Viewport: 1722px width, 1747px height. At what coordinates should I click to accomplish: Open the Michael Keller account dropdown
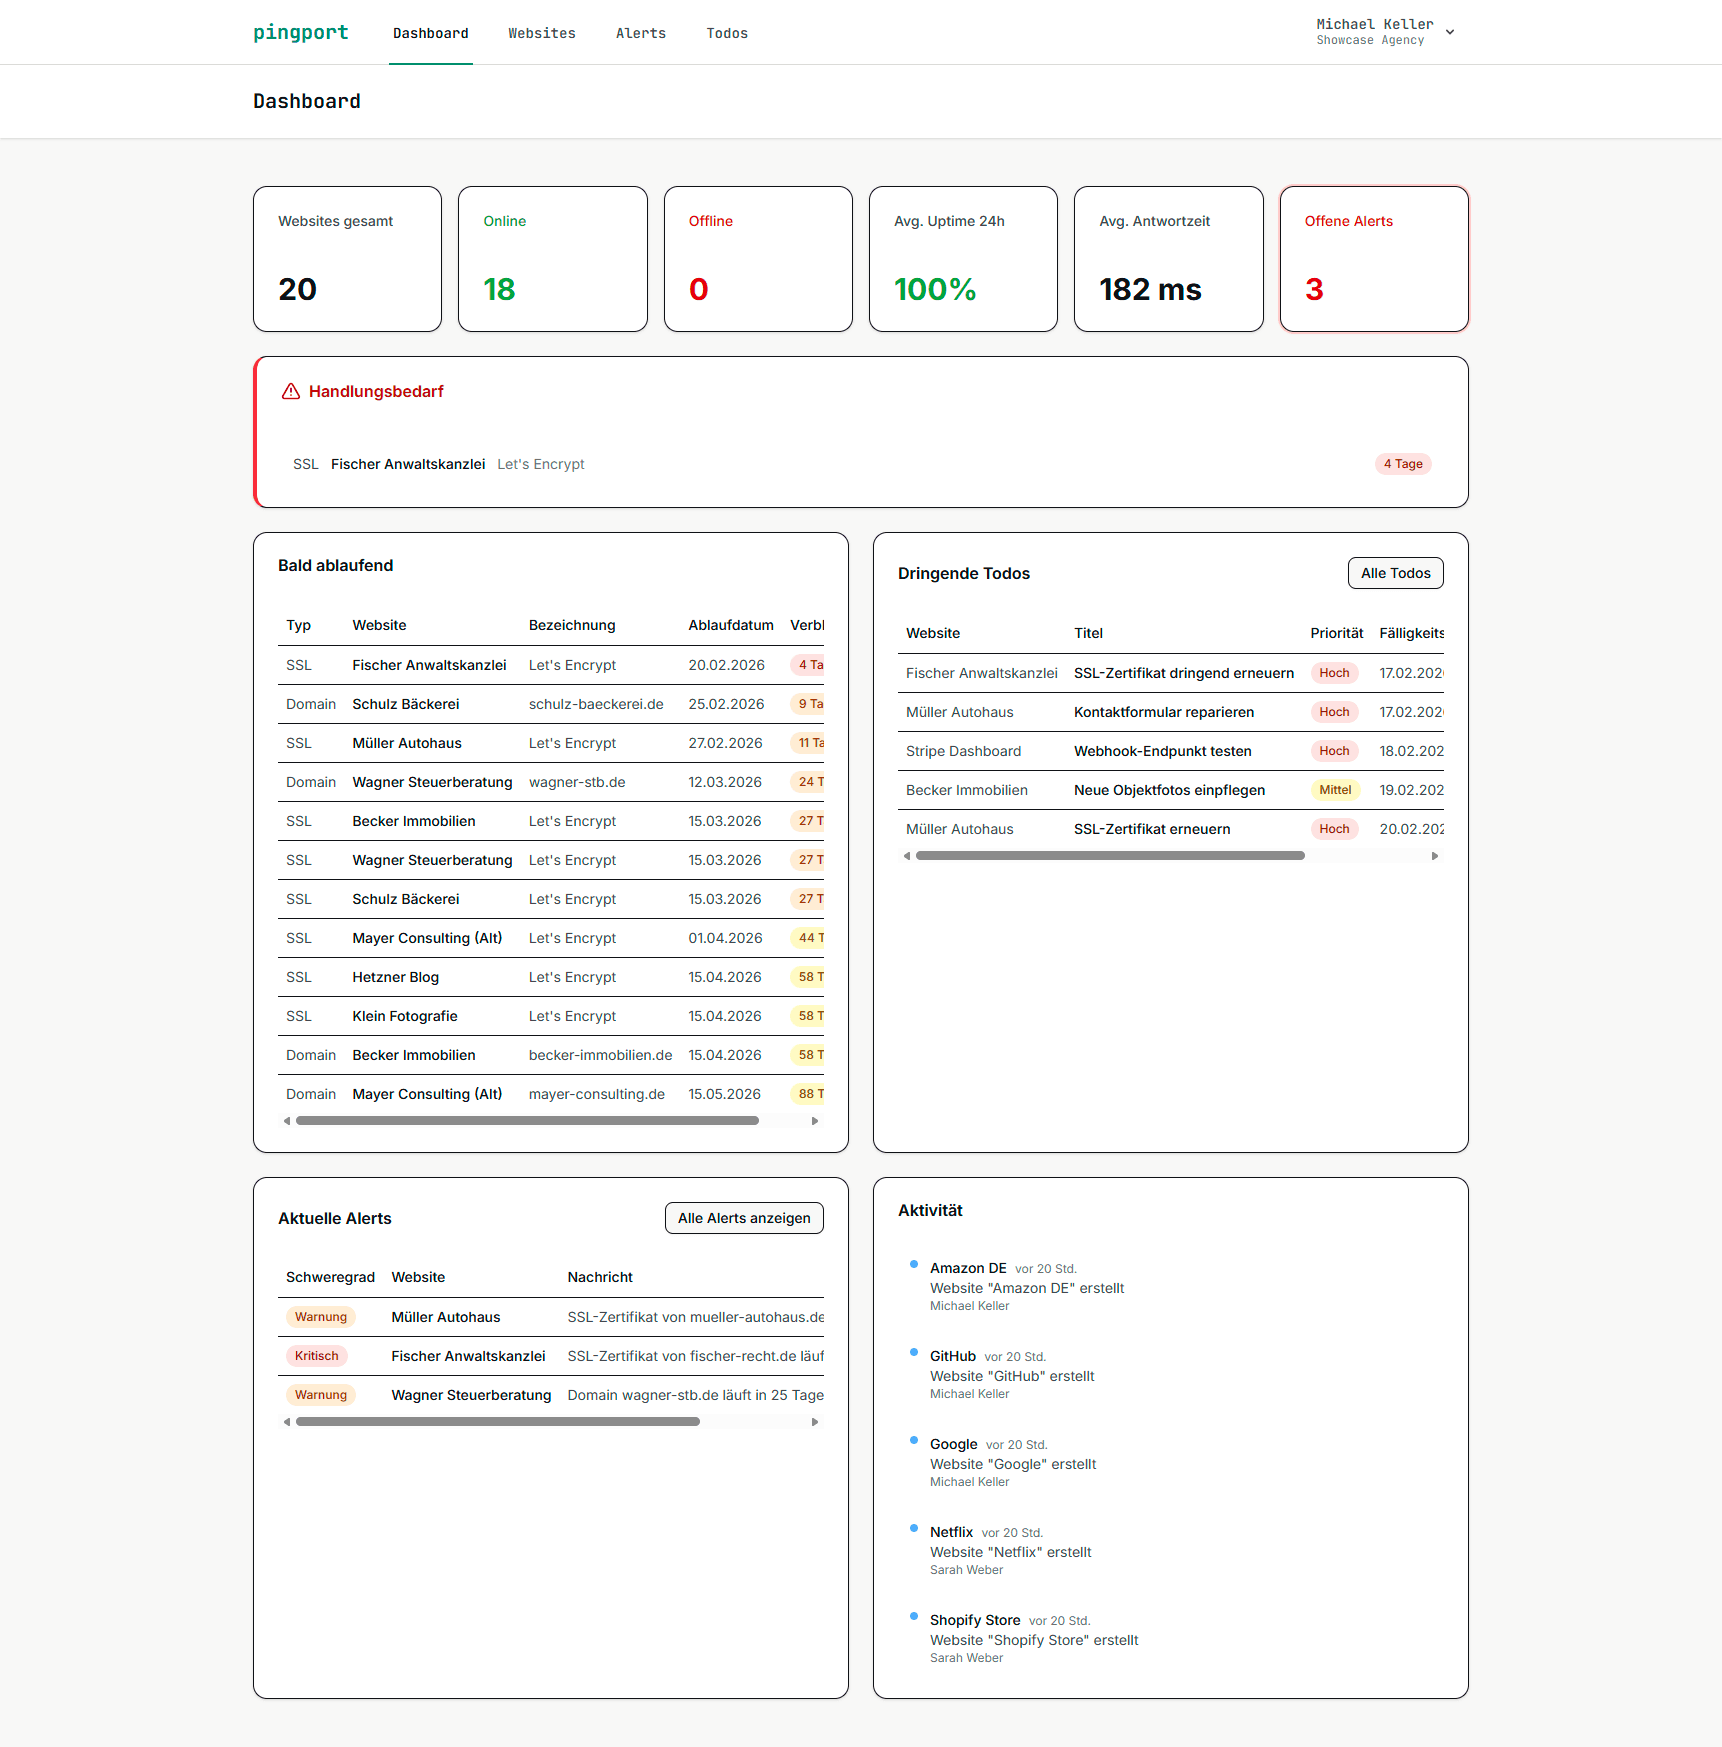[1450, 31]
